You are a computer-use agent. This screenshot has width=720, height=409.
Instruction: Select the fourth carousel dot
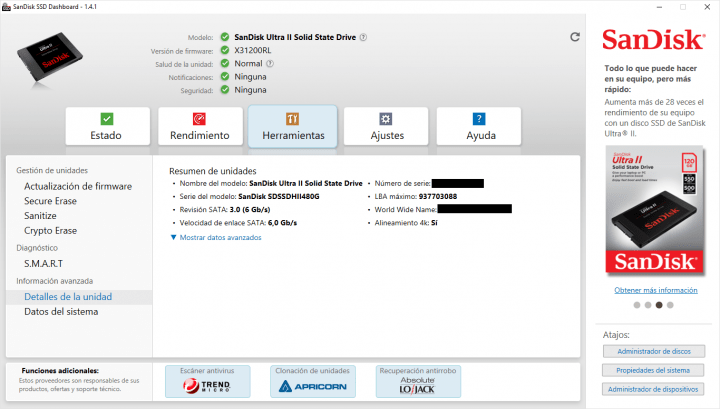point(670,305)
